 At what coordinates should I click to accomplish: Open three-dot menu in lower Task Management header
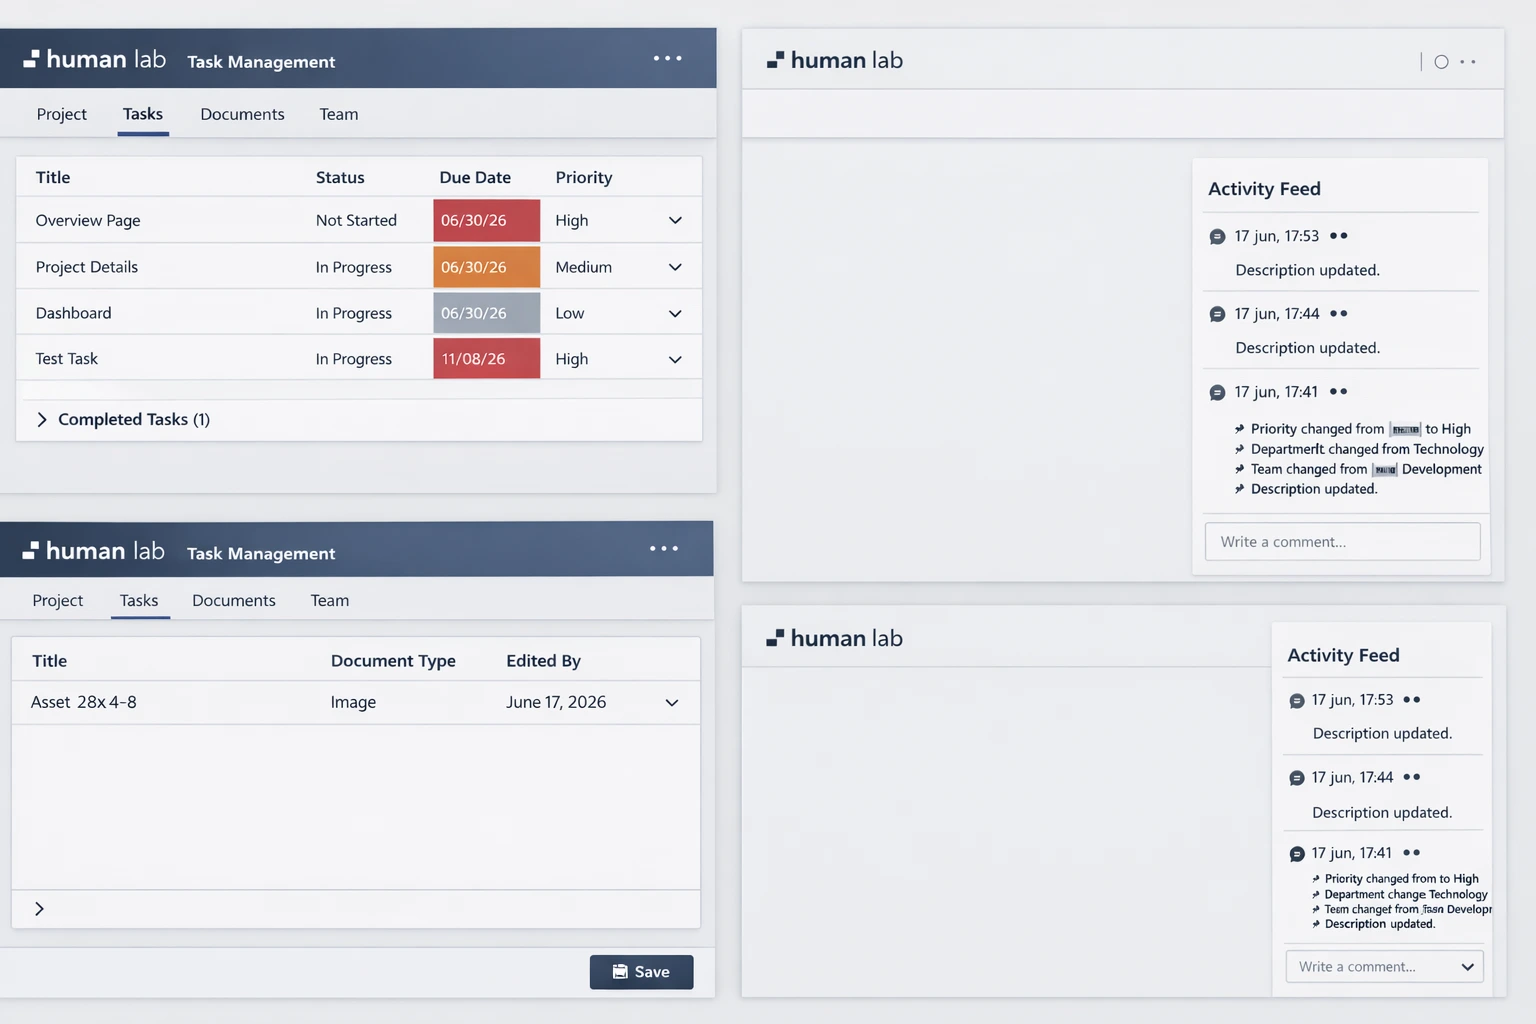pyautogui.click(x=664, y=549)
